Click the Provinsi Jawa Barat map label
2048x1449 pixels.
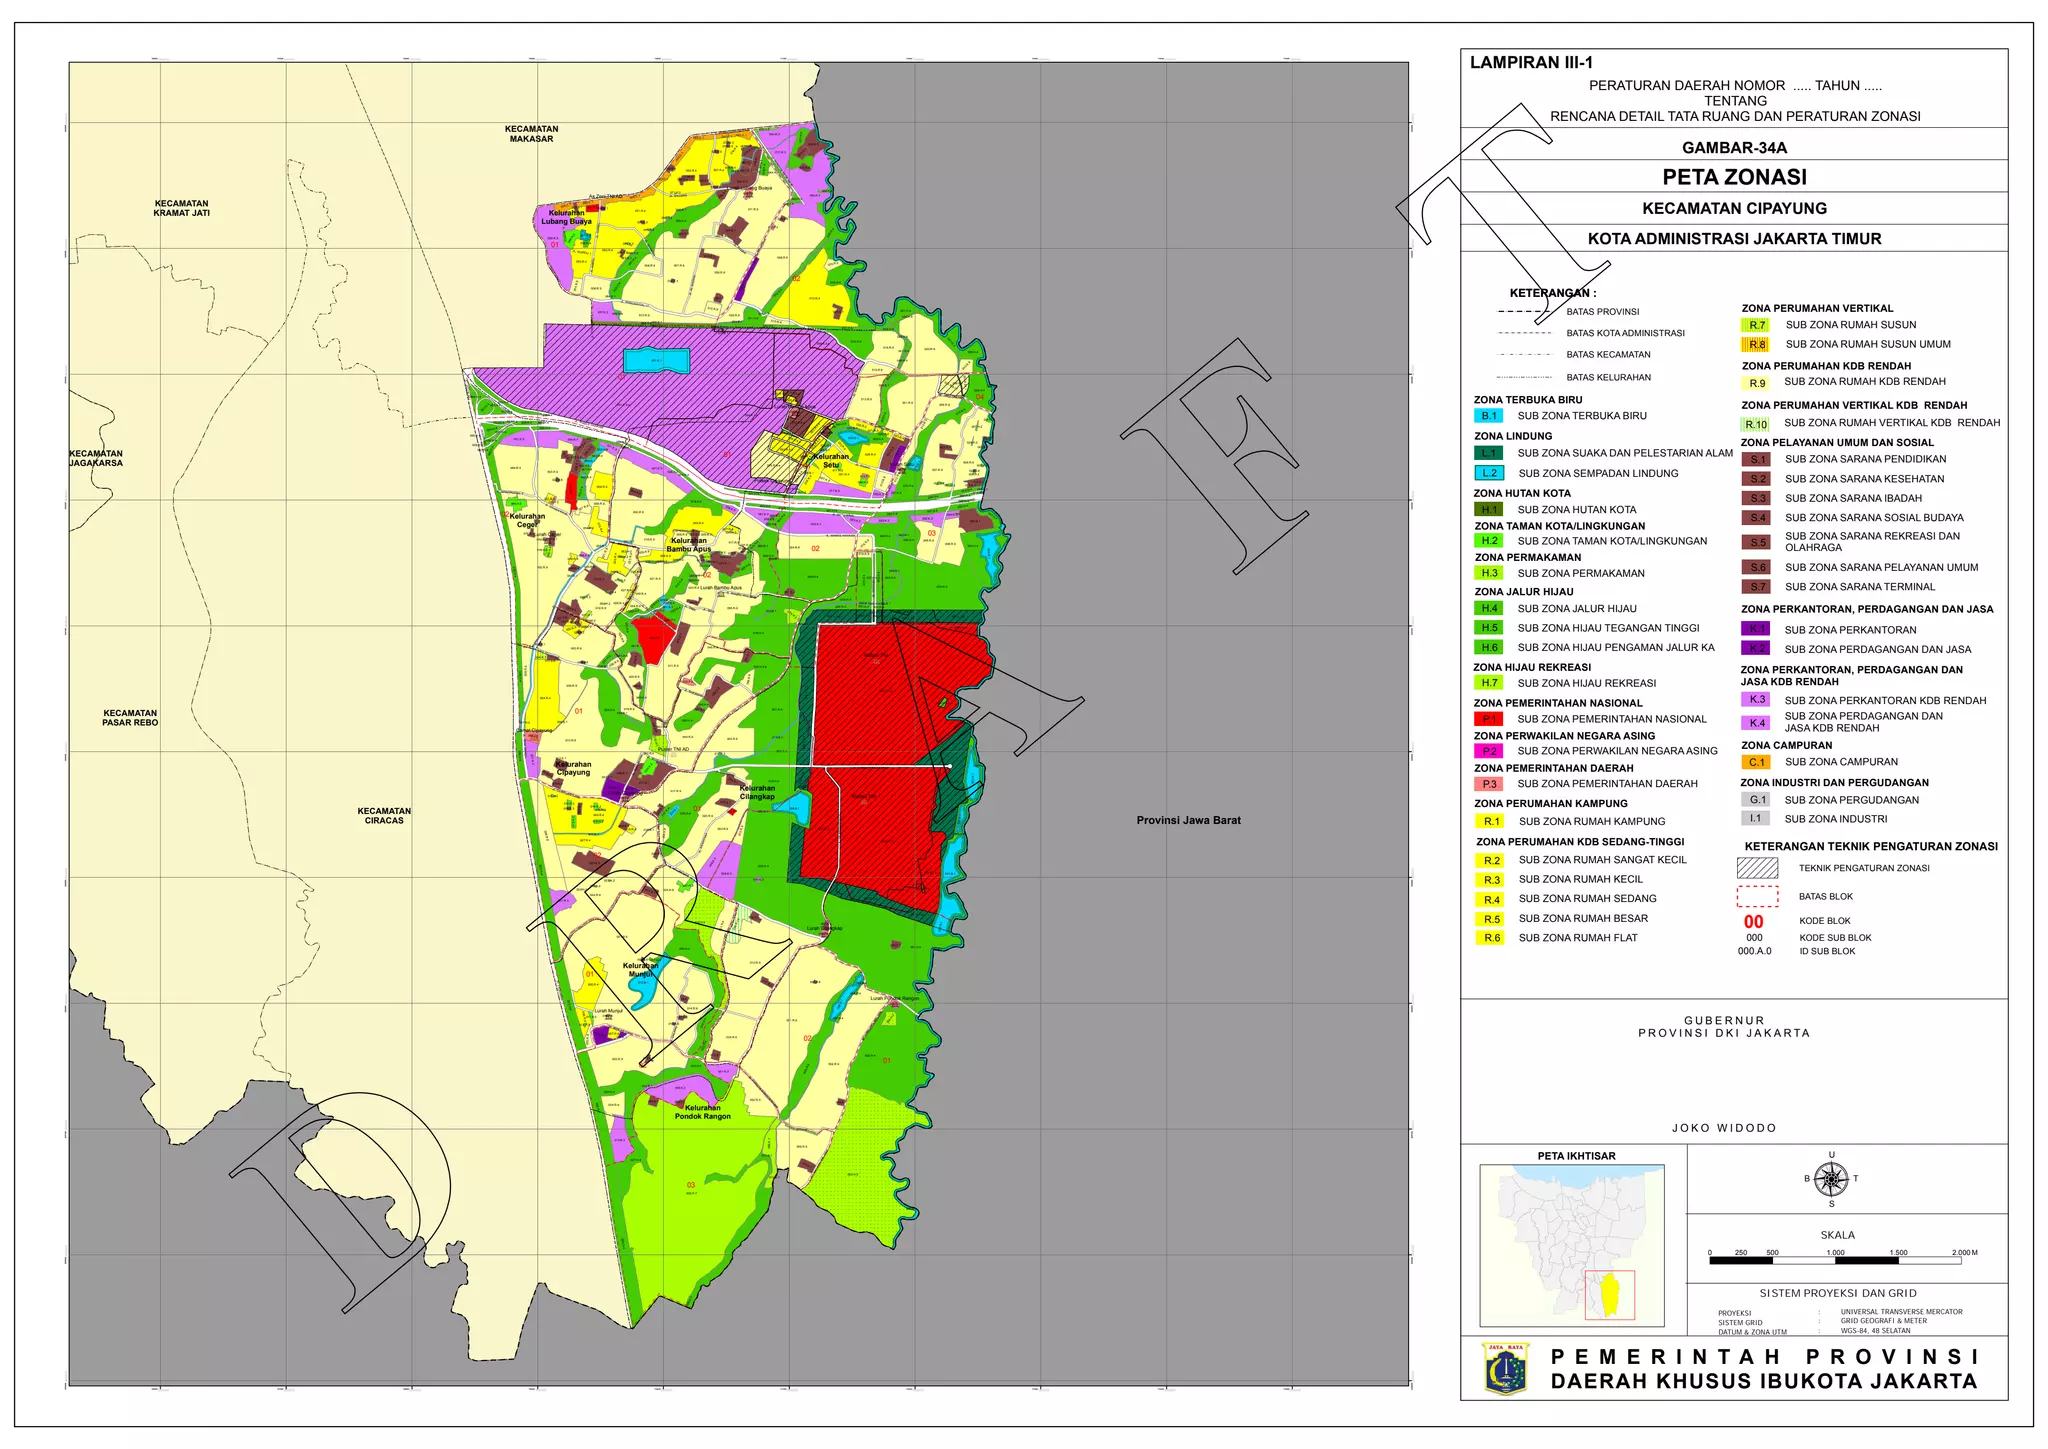click(x=1188, y=821)
